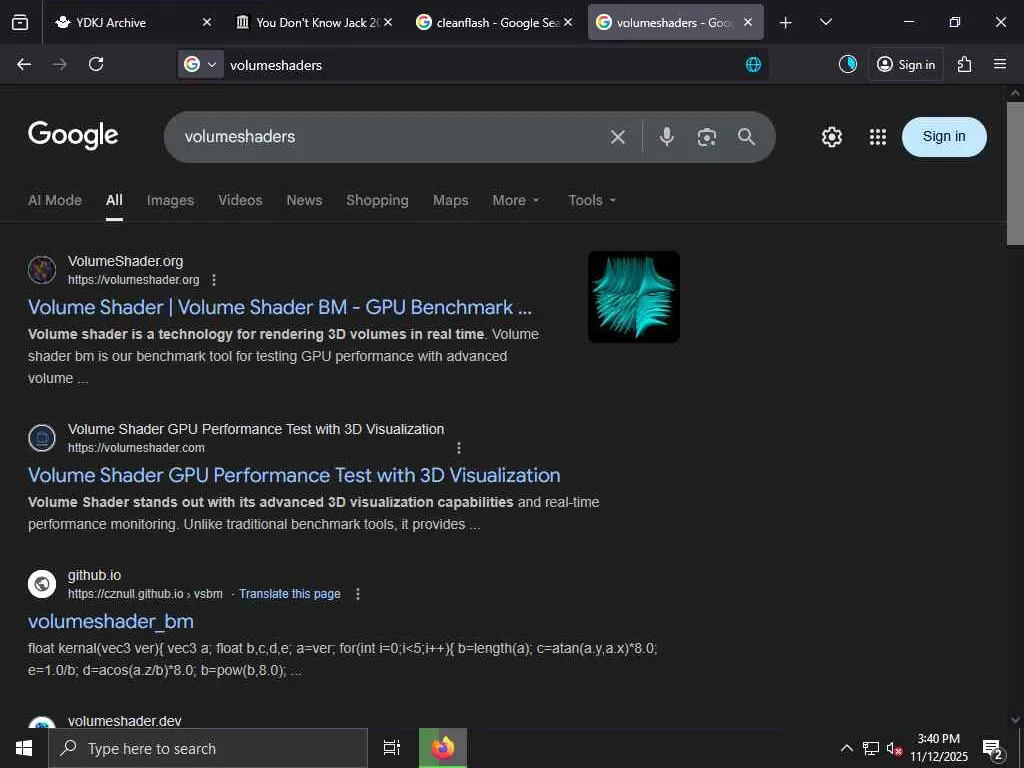Submit the search with the magnifier icon
This screenshot has width=1024, height=768.
pyautogui.click(x=746, y=136)
